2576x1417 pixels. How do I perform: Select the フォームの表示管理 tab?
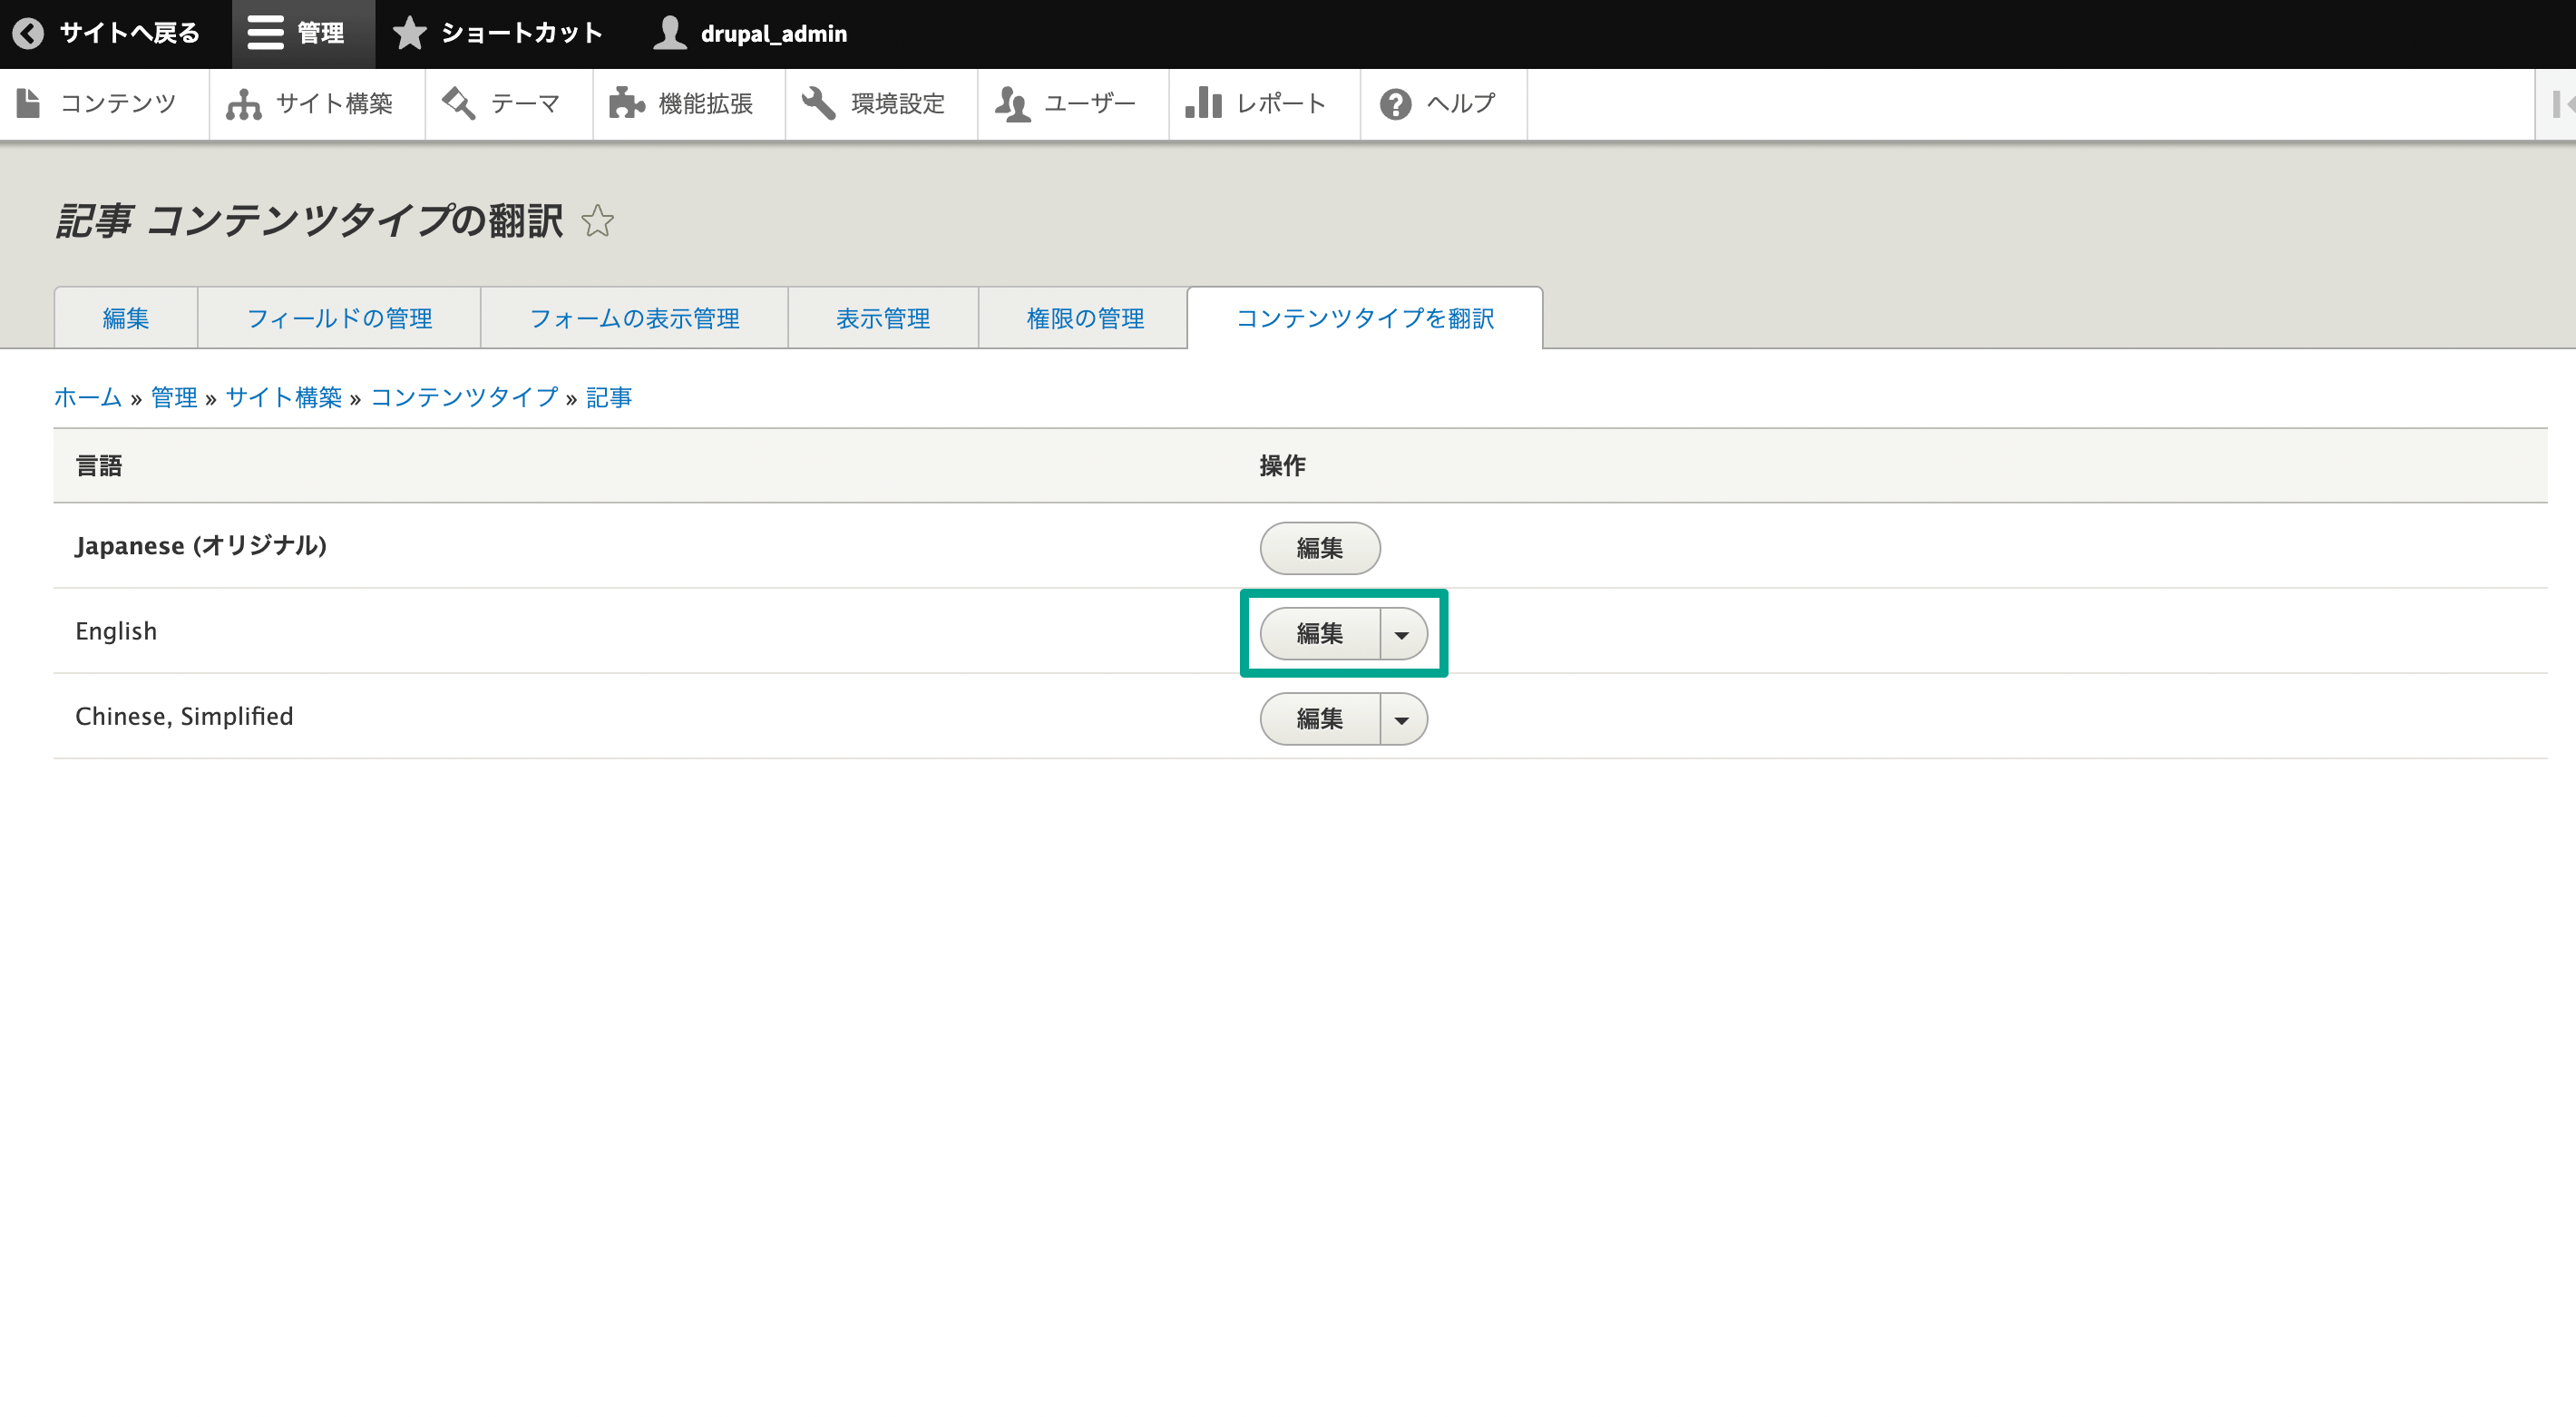point(635,316)
